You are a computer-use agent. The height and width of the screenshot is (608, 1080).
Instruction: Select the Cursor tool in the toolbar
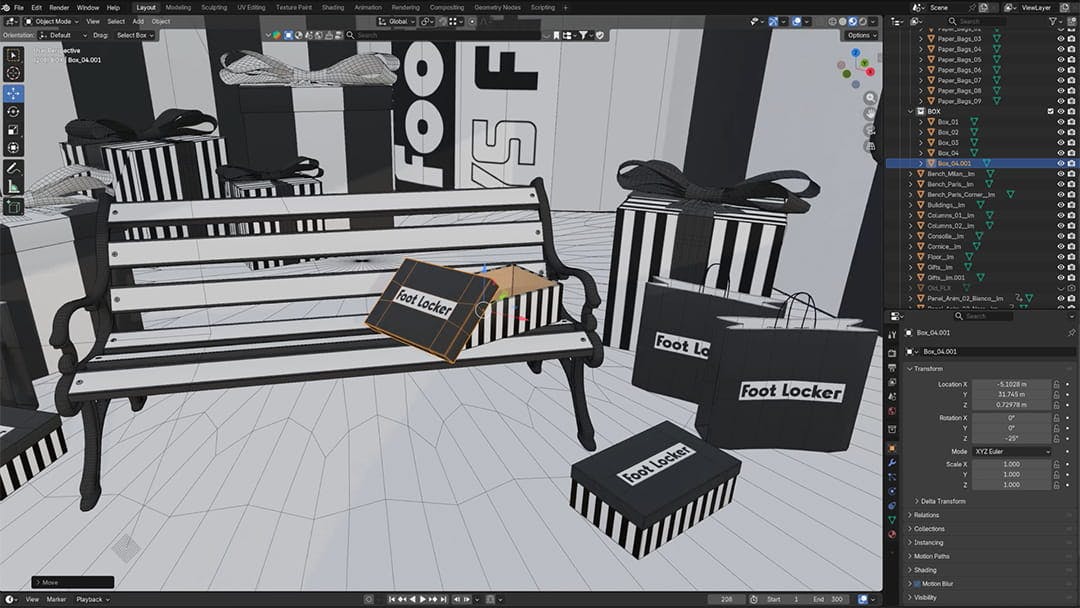[13, 74]
